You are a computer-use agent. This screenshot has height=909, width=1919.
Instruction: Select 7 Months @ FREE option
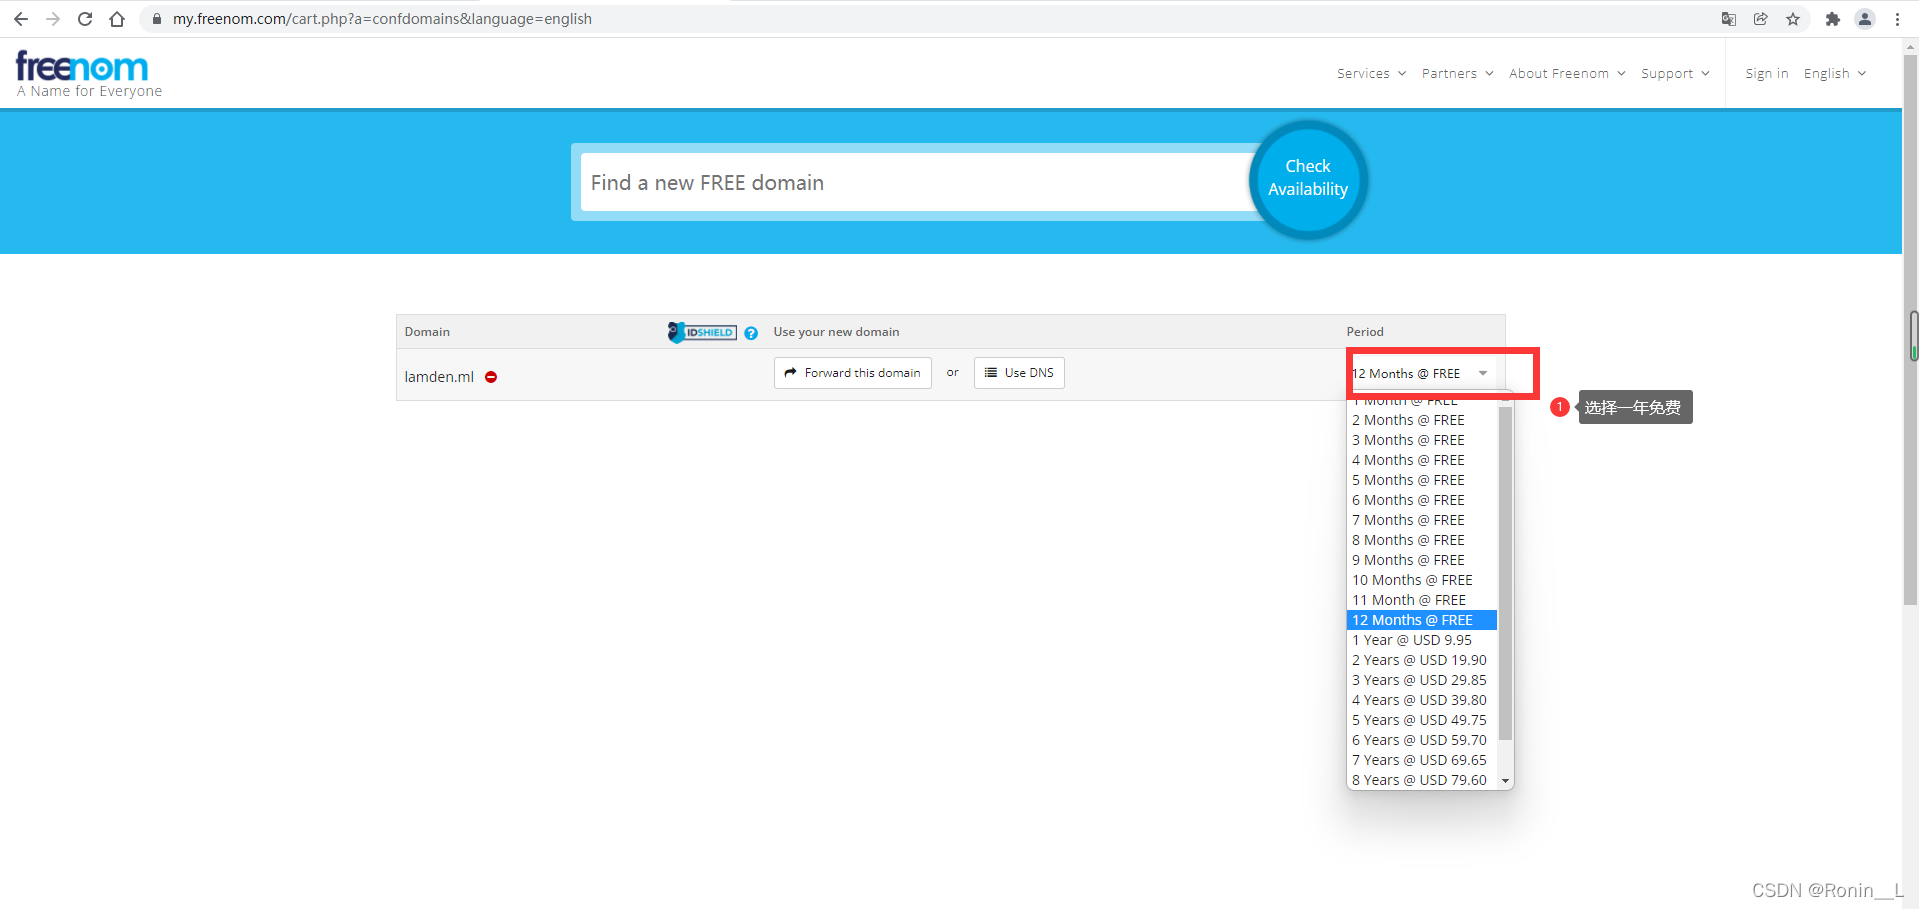pyautogui.click(x=1422, y=520)
